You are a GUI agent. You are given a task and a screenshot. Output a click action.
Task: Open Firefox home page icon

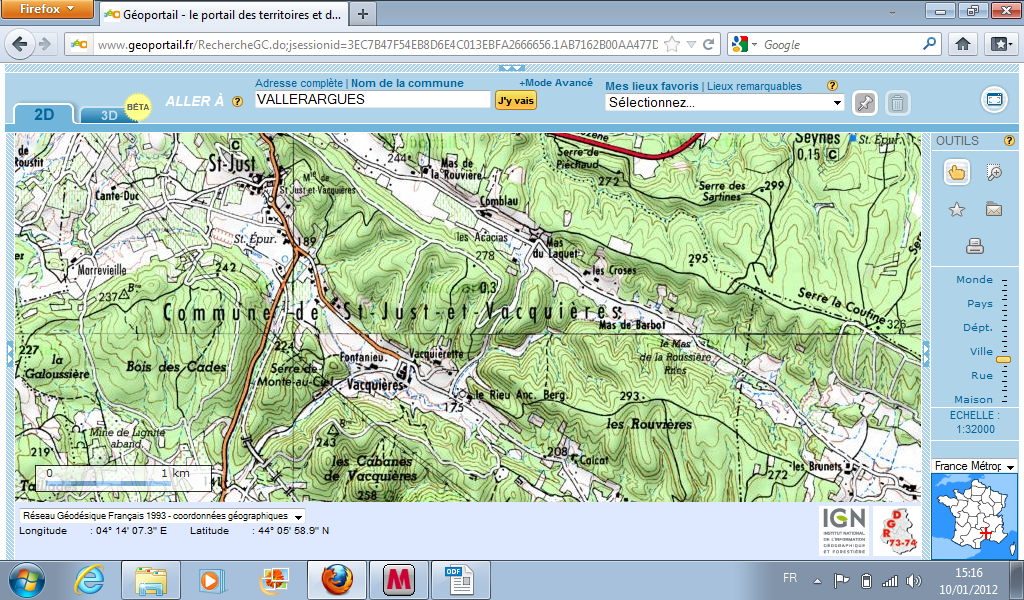[x=963, y=44]
